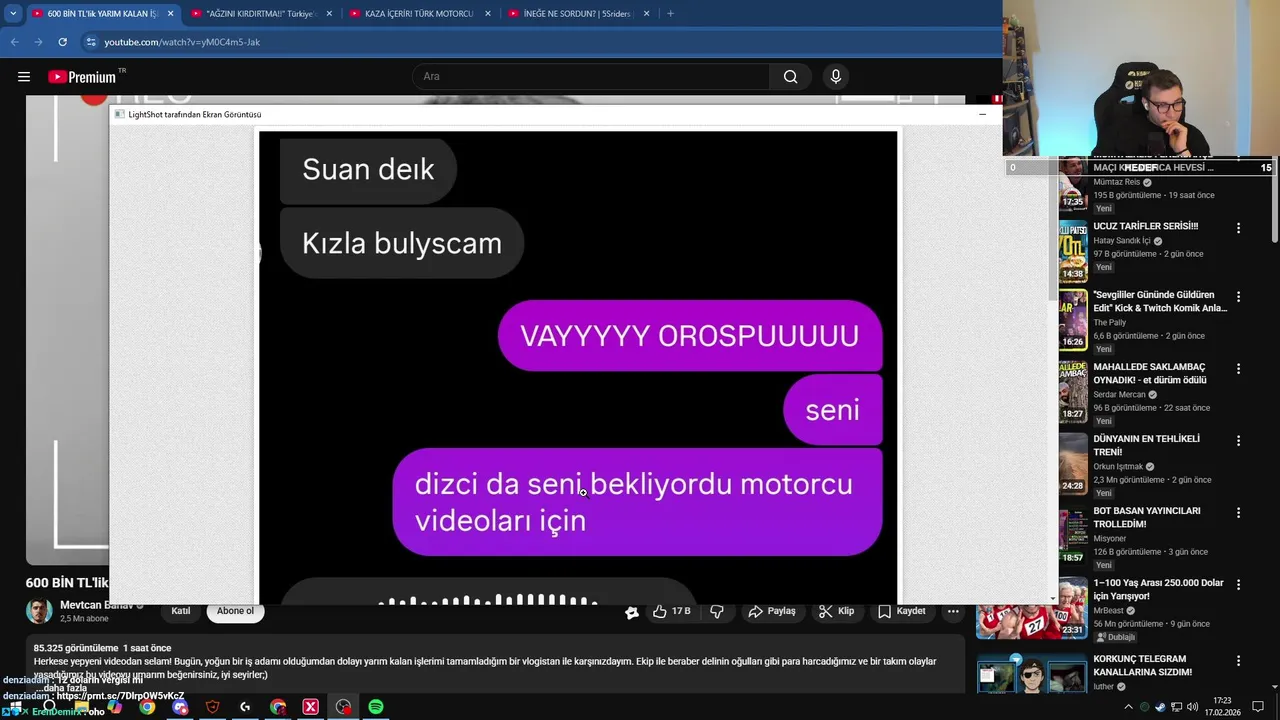
Task: Close the "KAZA İÇERİR" tab
Action: point(488,14)
